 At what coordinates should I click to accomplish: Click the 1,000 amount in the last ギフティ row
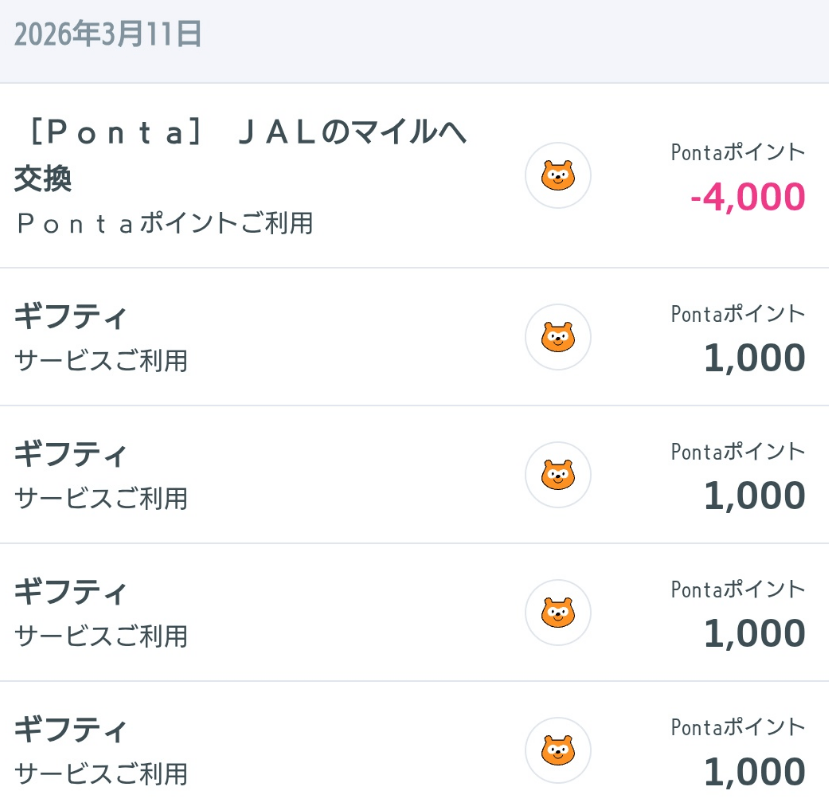coord(754,772)
